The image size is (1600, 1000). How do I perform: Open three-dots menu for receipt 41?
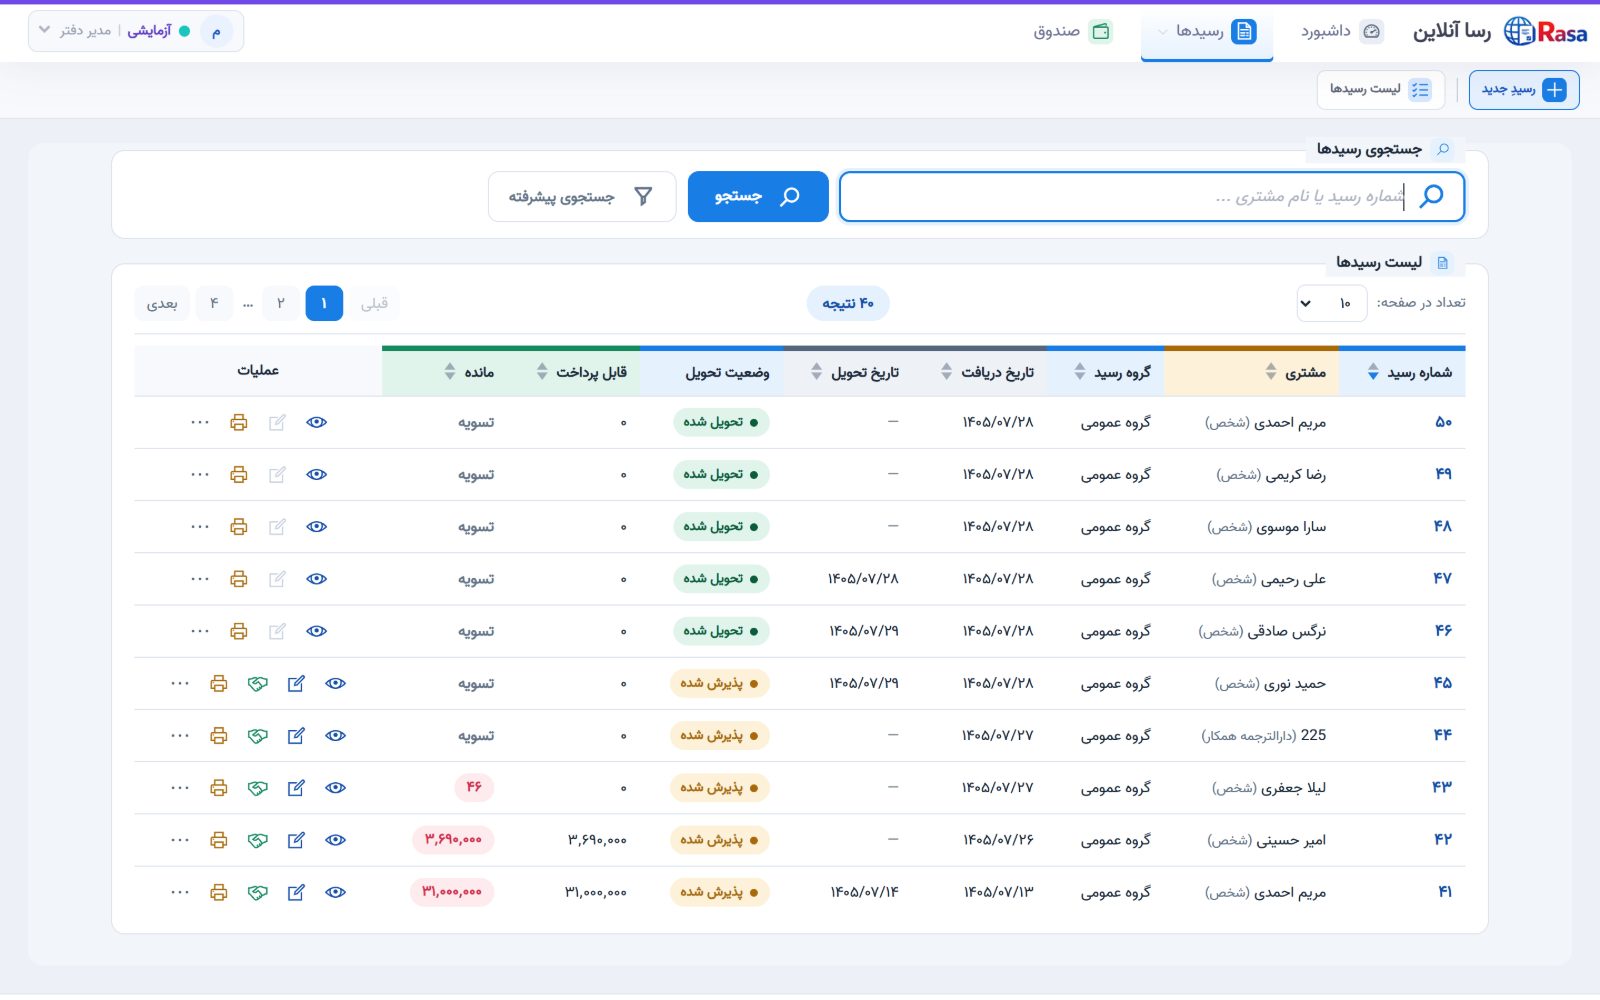(180, 892)
